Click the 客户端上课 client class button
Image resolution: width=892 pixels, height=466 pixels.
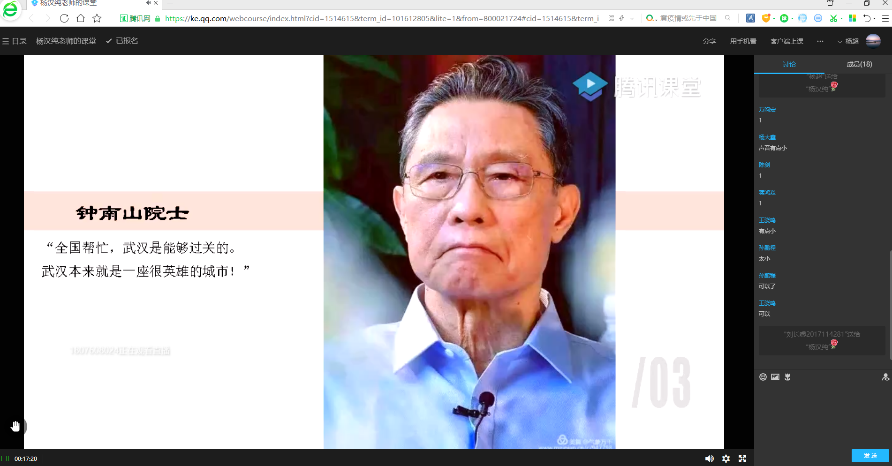point(787,41)
